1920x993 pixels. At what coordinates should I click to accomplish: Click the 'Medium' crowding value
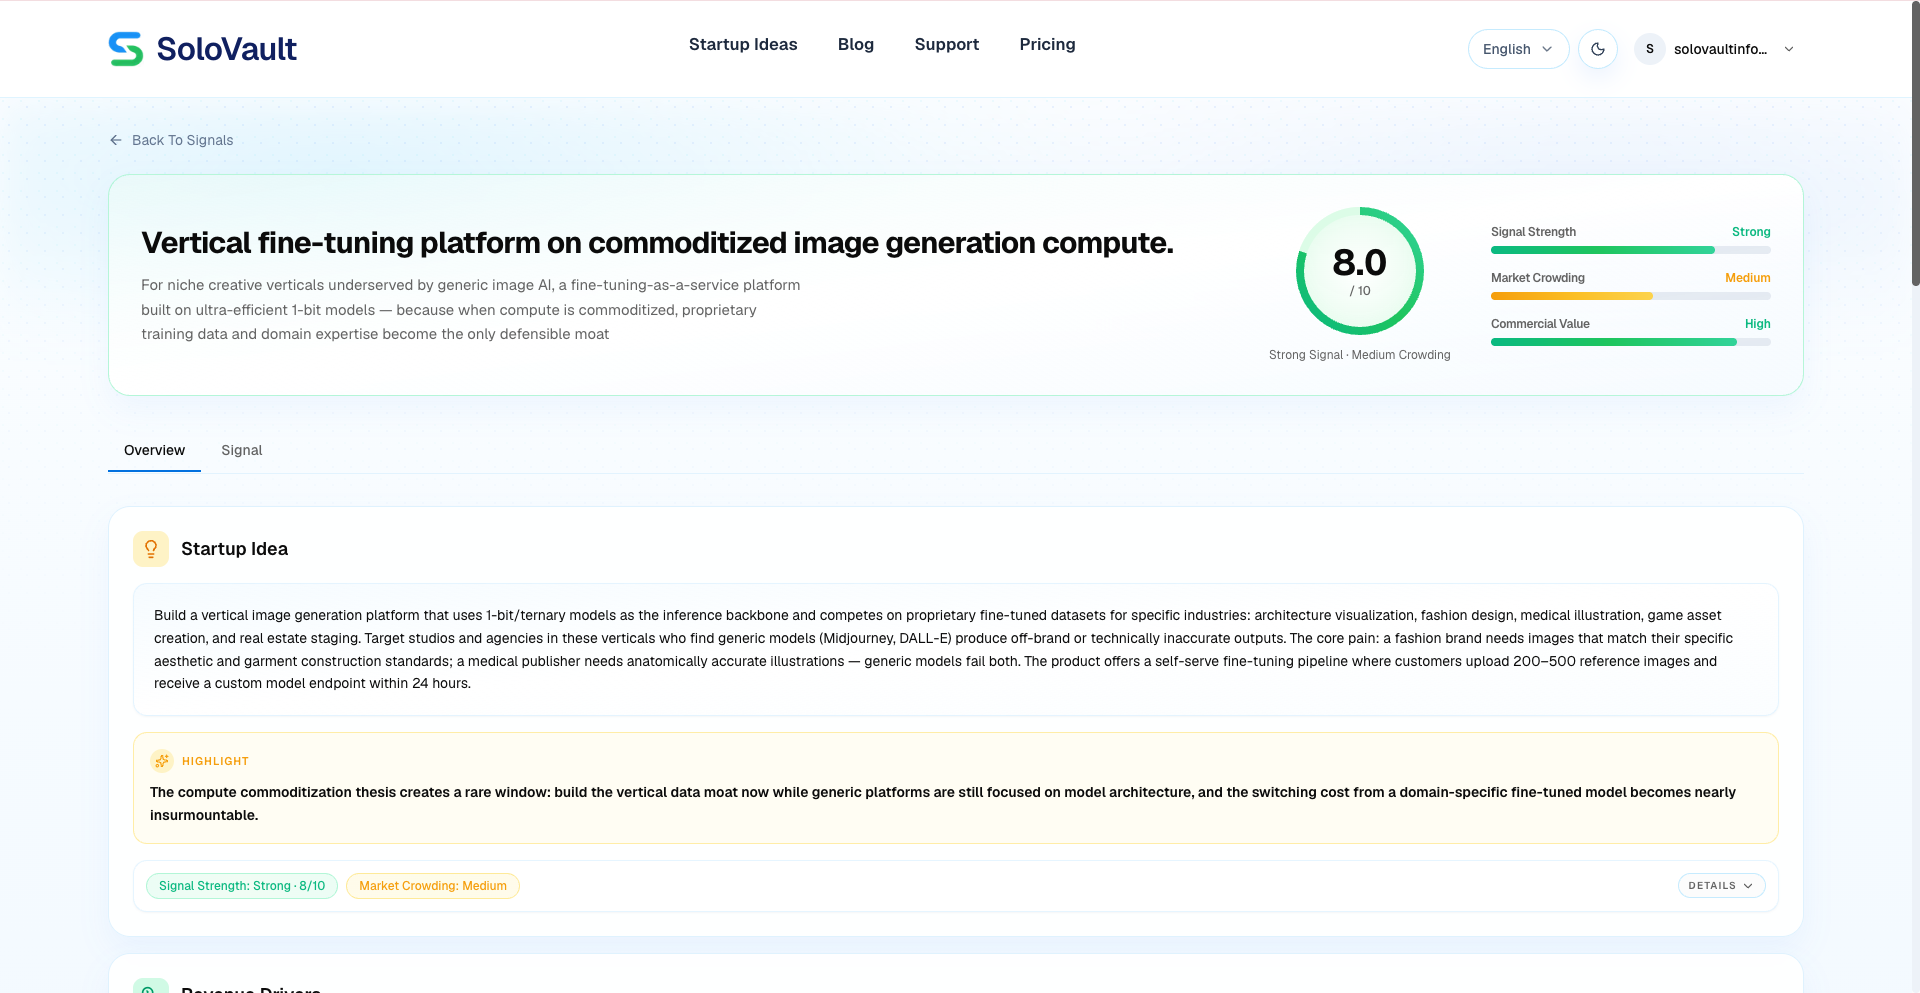point(1747,278)
